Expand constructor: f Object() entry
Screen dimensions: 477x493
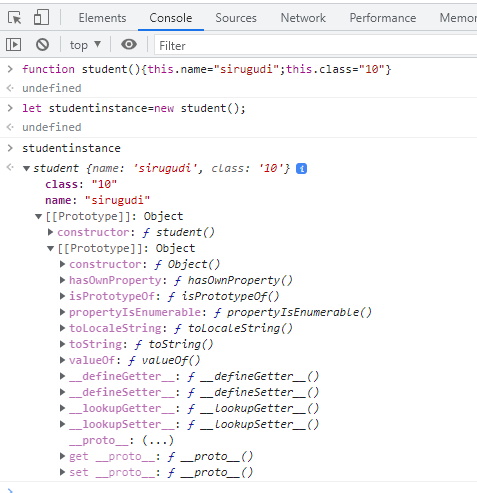(x=62, y=264)
